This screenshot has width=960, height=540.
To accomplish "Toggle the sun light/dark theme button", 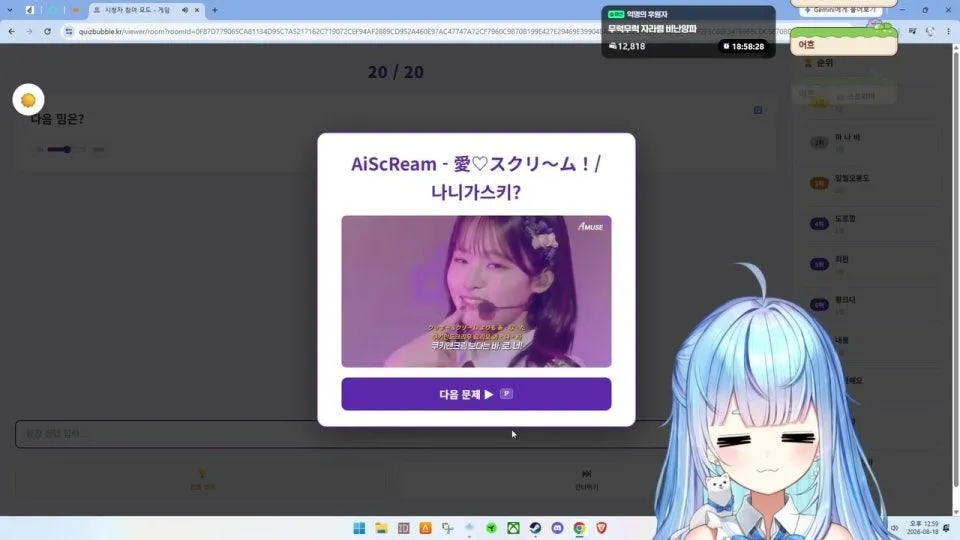I will click(x=28, y=100).
